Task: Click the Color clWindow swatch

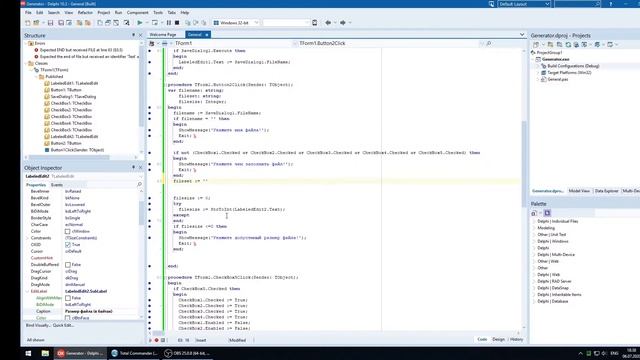Action: click(x=68, y=231)
